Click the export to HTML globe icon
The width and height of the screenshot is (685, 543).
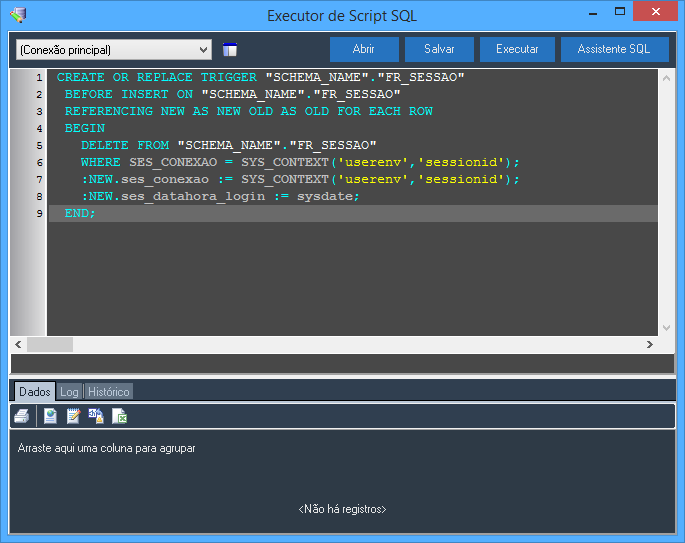(50, 416)
